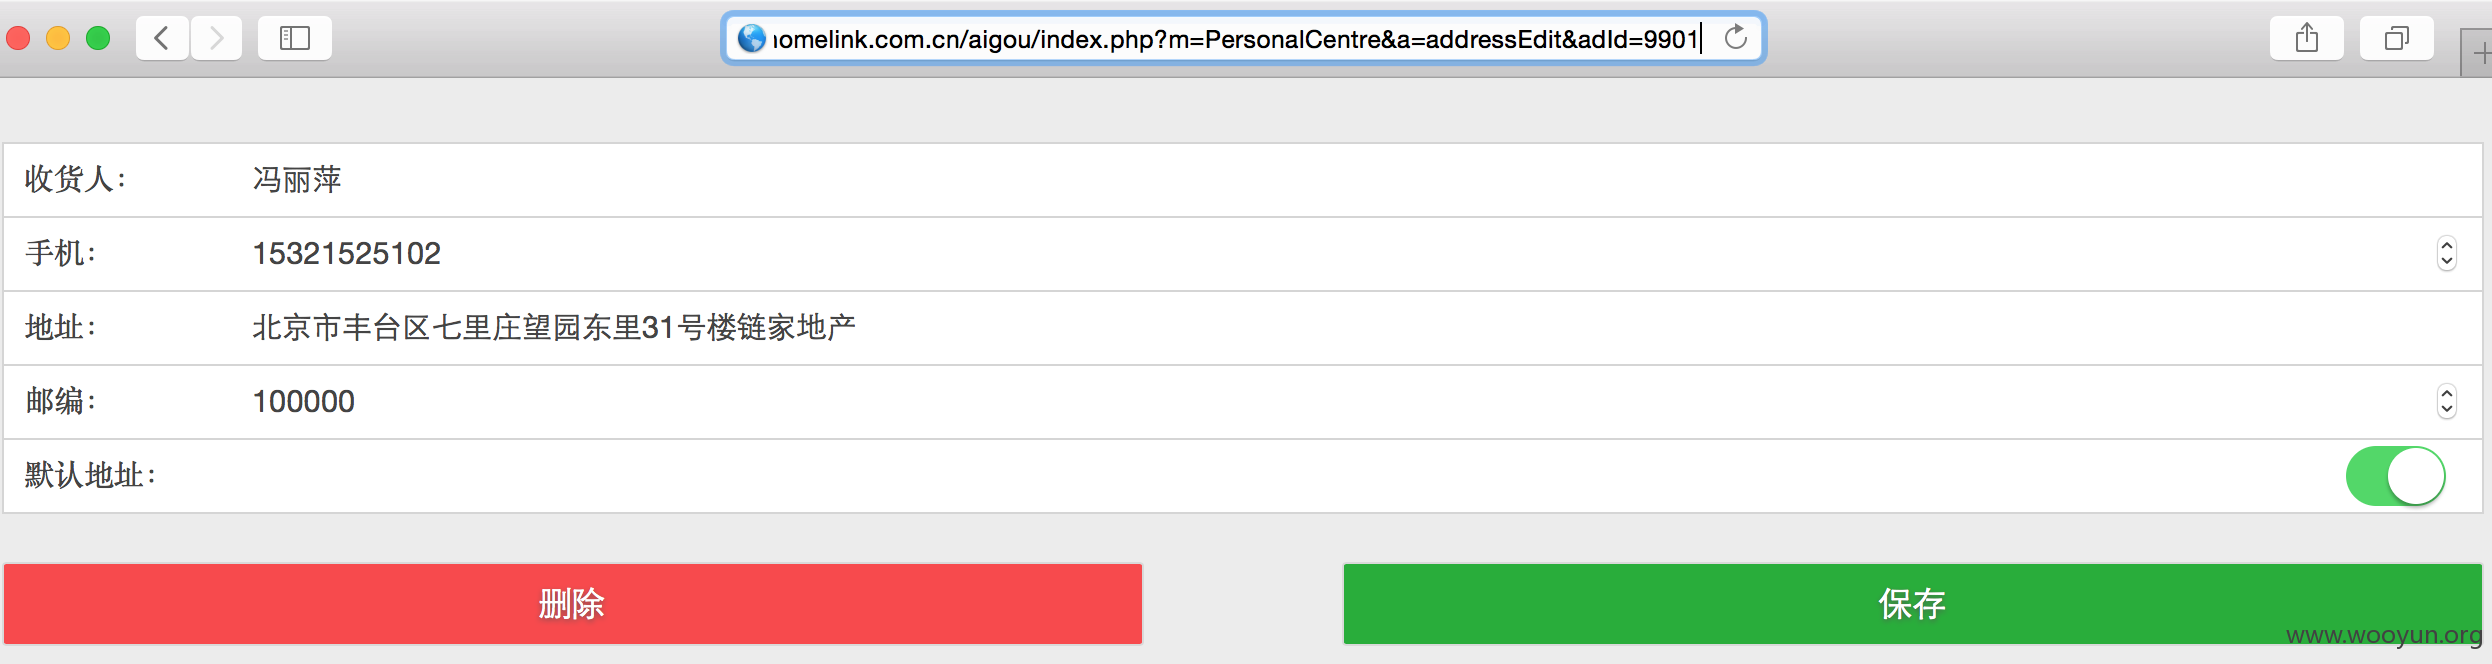Screen dimensions: 2492x664
Task: Click the green fullscreen window button
Action: [98, 39]
